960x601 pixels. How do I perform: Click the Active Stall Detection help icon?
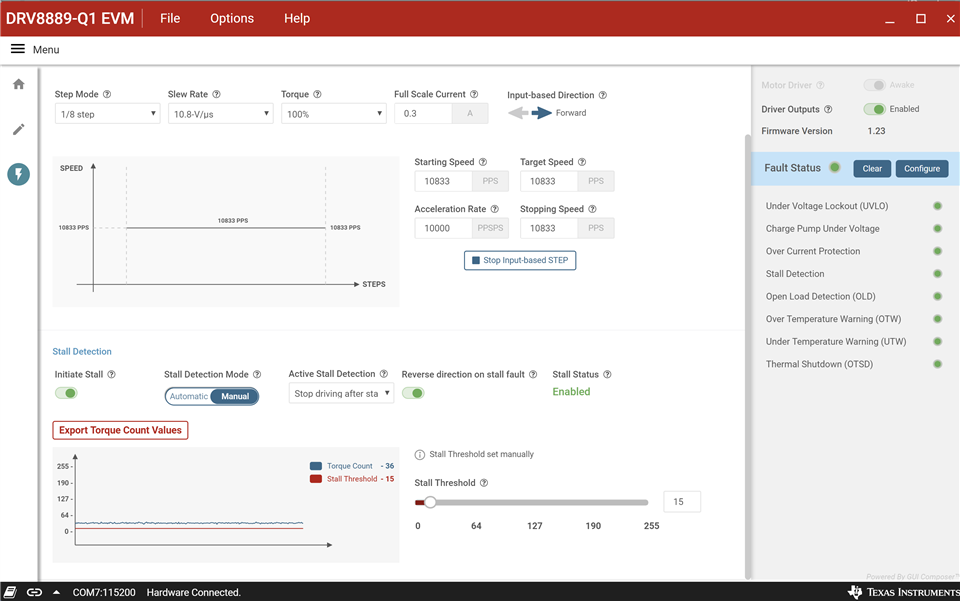384,374
